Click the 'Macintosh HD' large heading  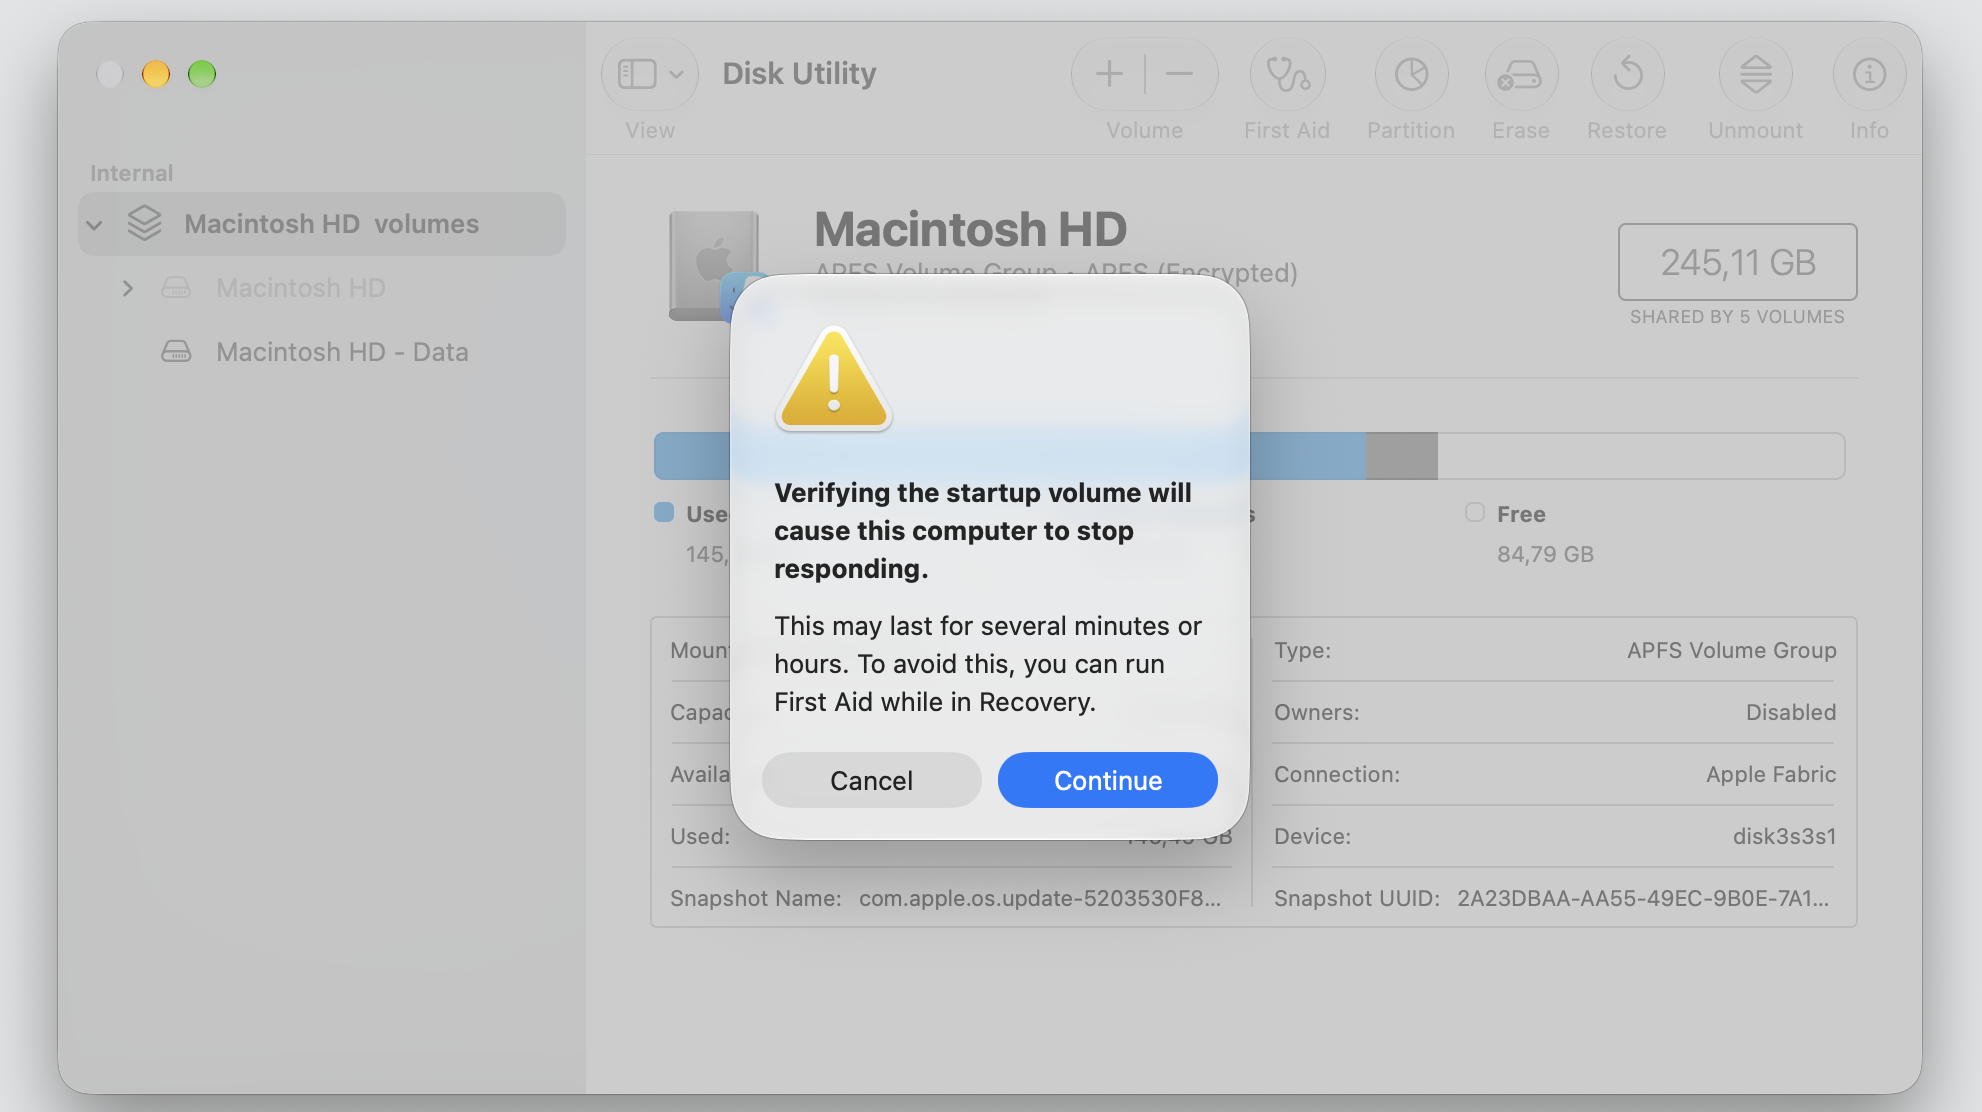(970, 229)
